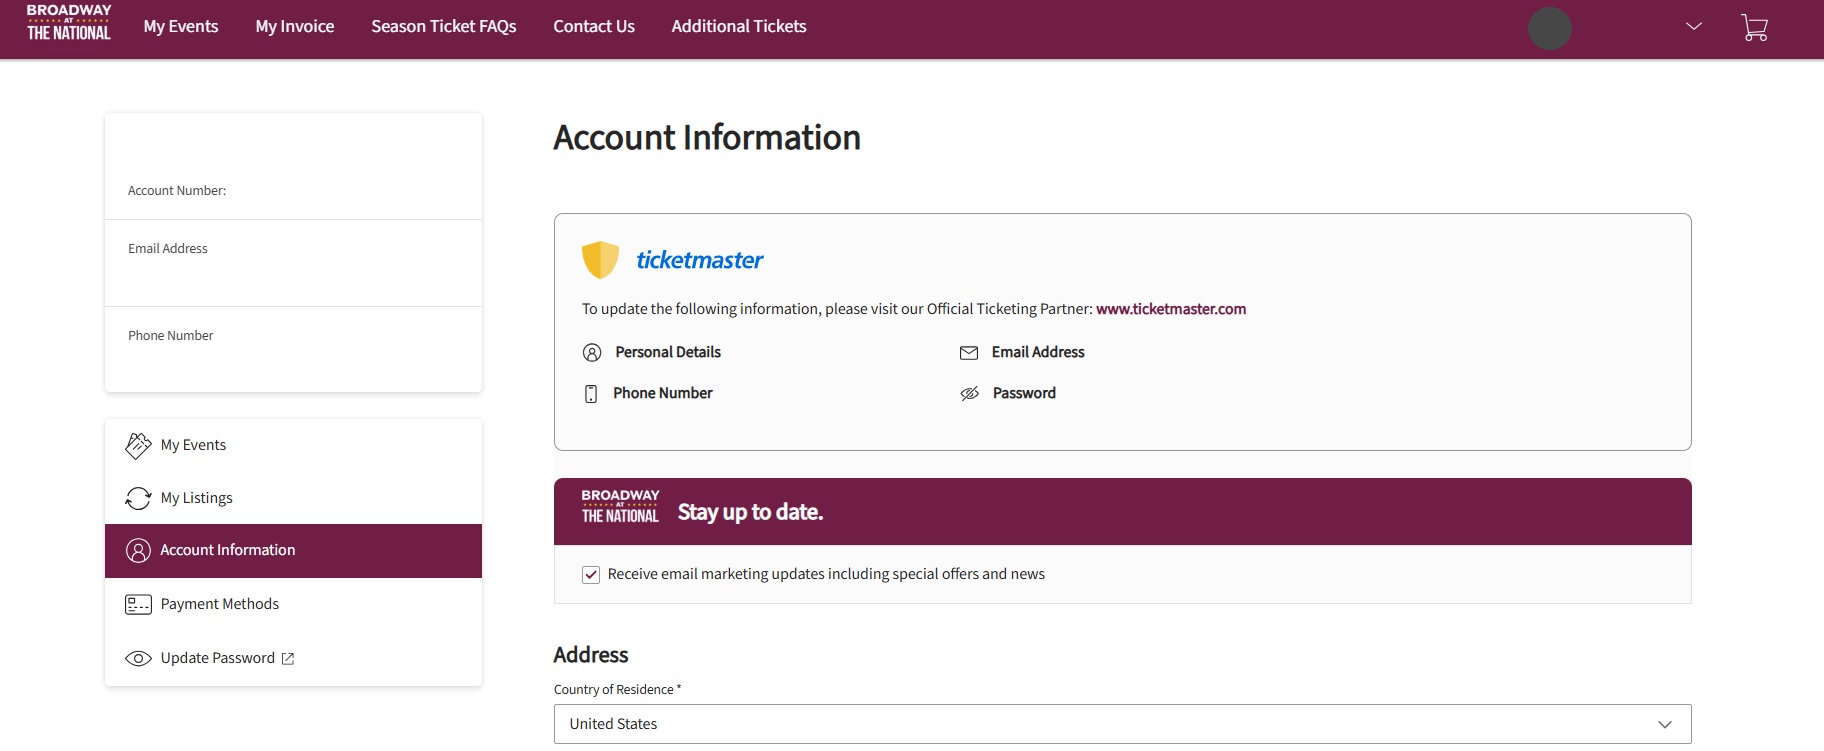Visit the www.ticketmaster.com link

pos(1170,309)
